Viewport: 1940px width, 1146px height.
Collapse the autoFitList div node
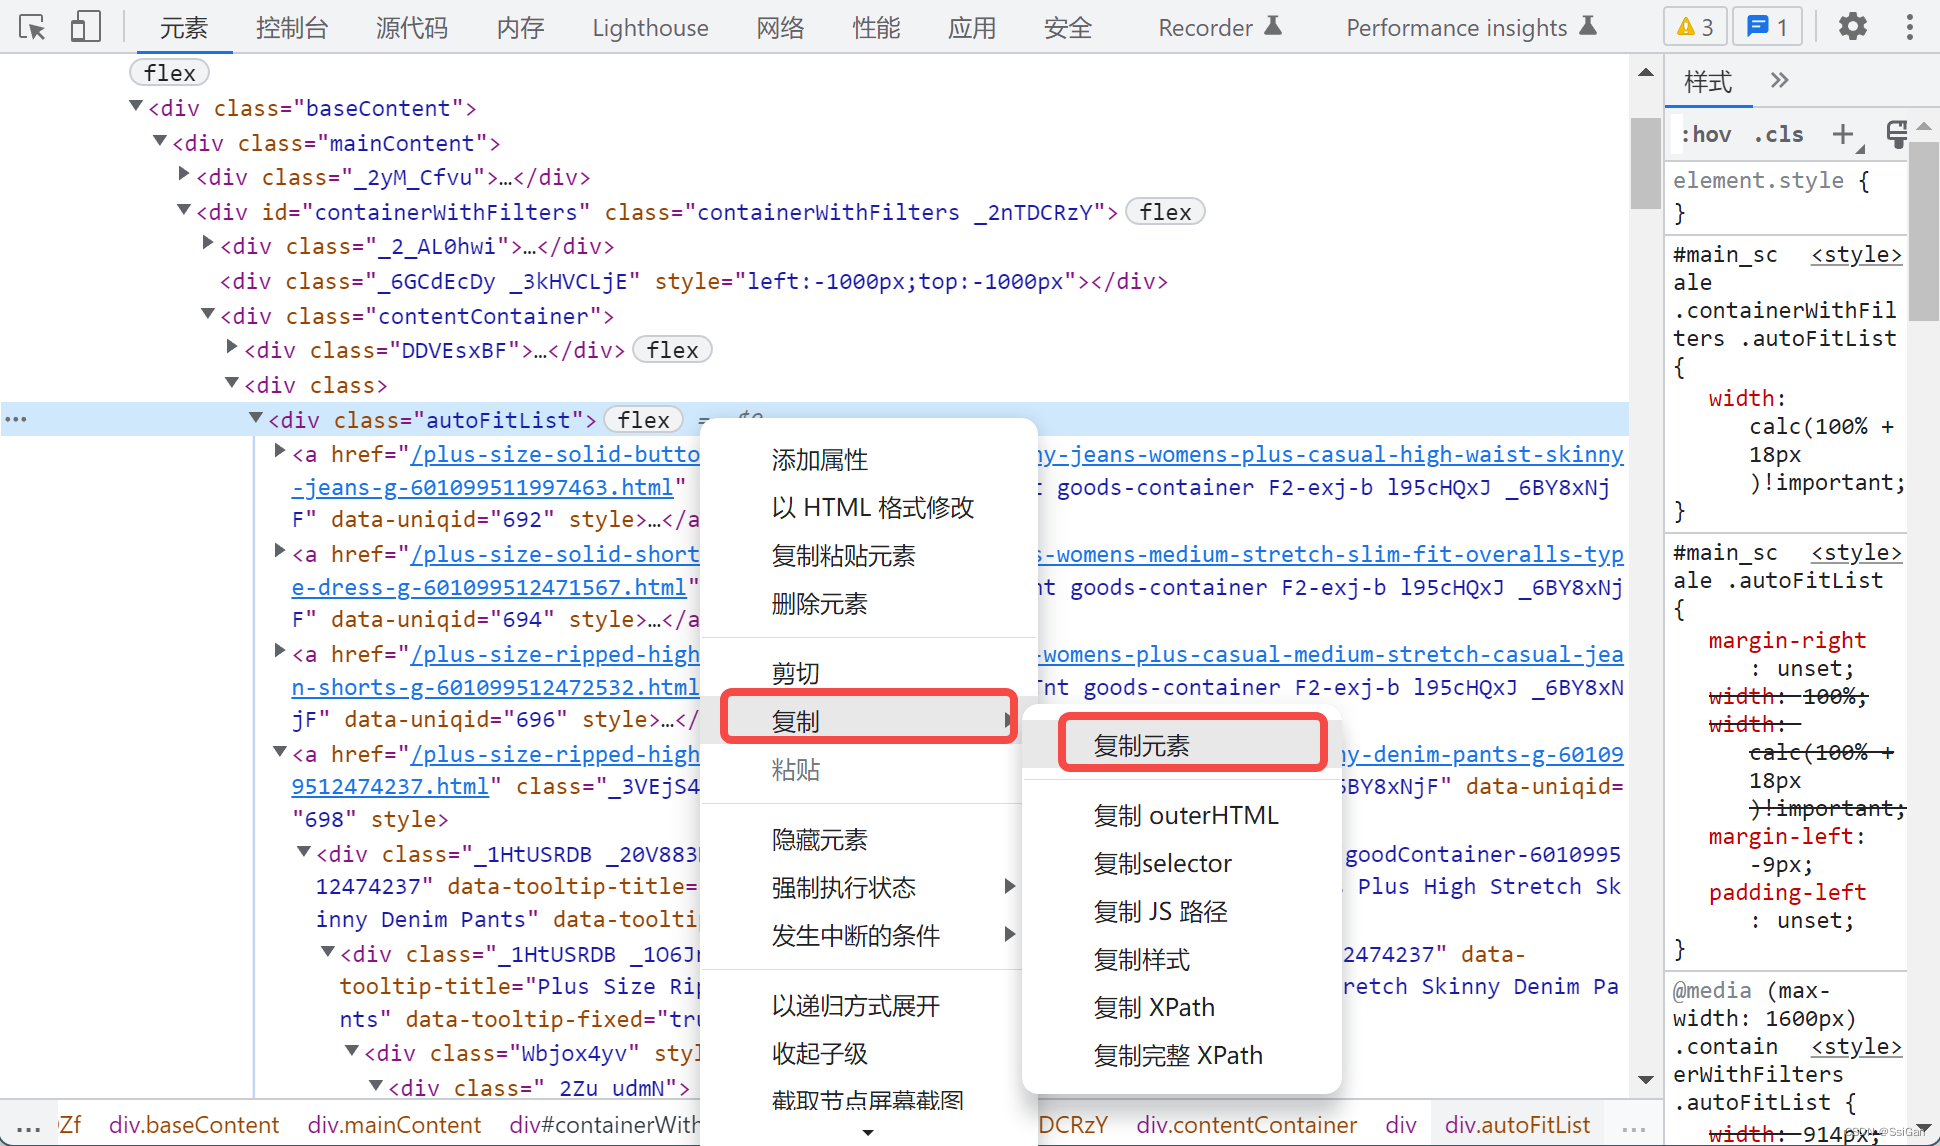pyautogui.click(x=256, y=419)
